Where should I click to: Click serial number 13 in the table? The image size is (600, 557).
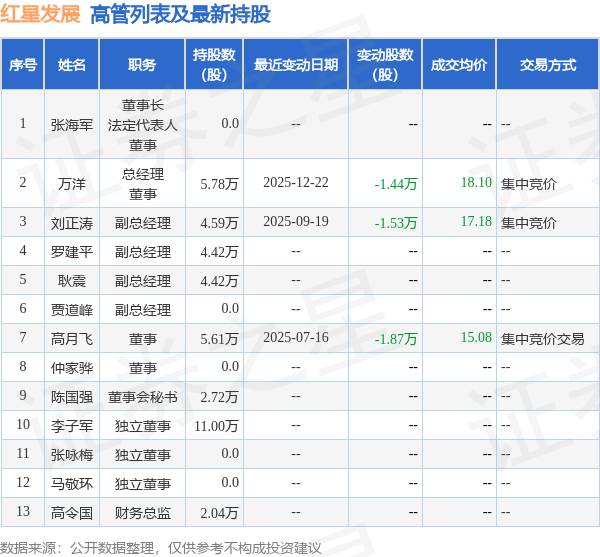point(23,511)
